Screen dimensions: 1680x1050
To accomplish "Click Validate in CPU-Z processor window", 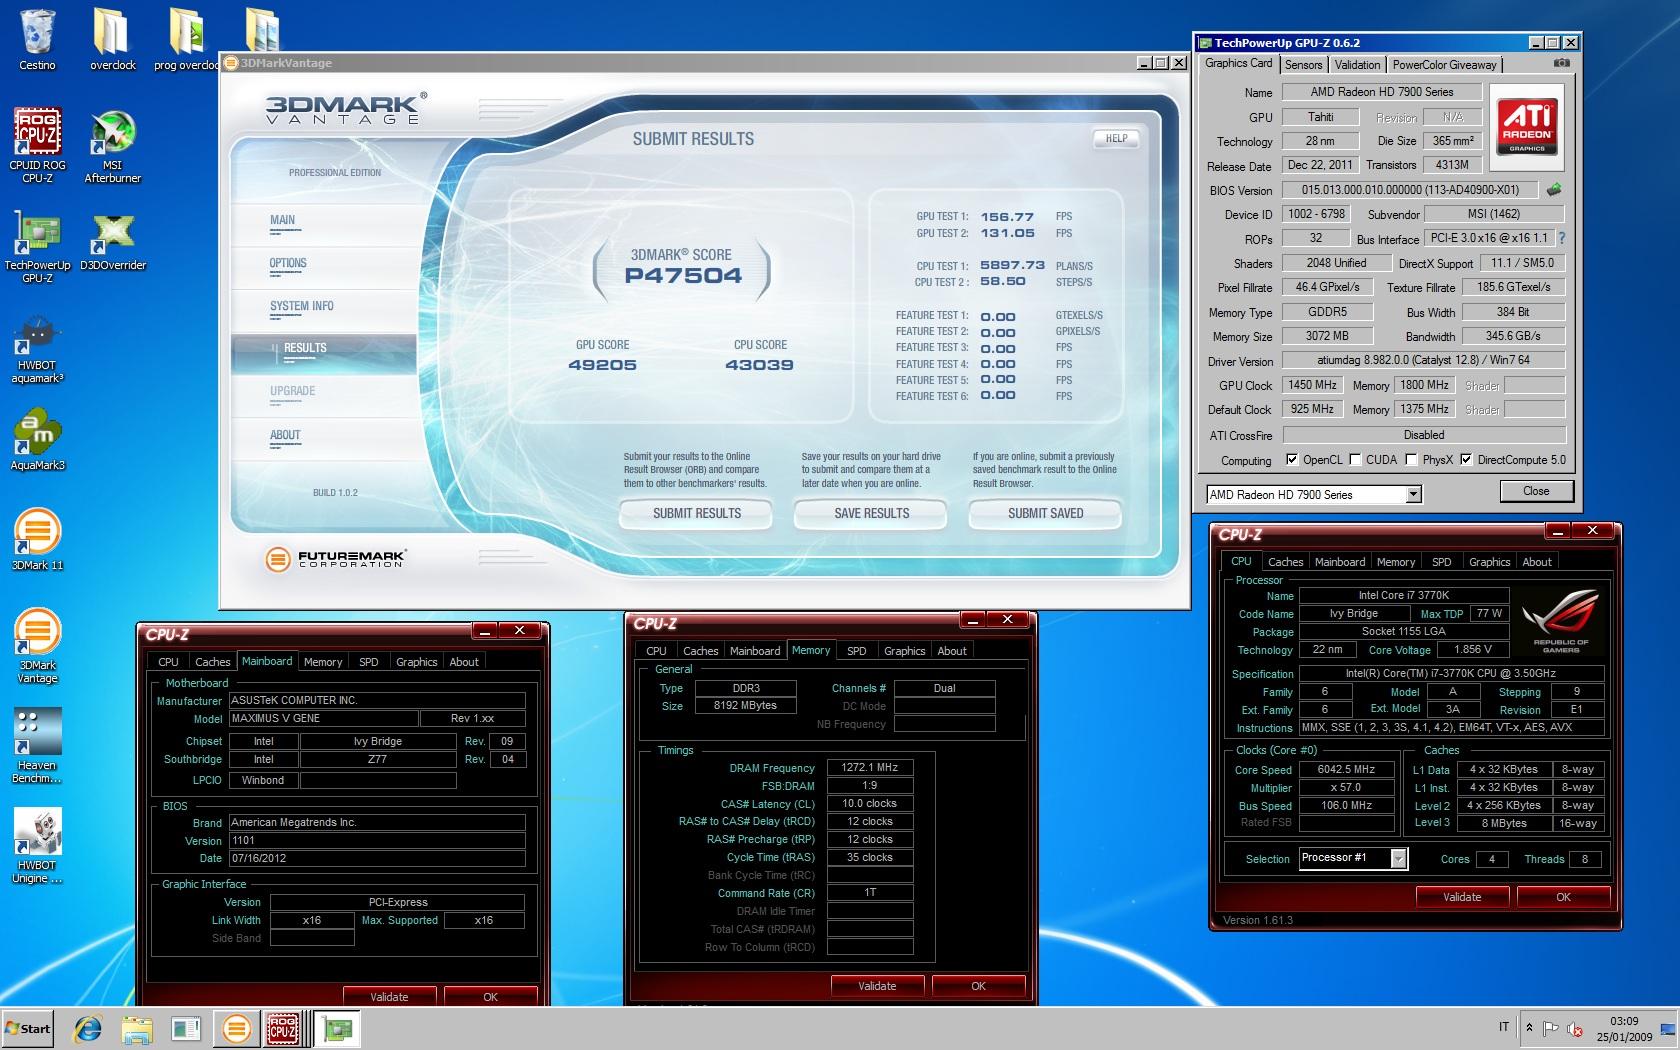I will pyautogui.click(x=1462, y=897).
